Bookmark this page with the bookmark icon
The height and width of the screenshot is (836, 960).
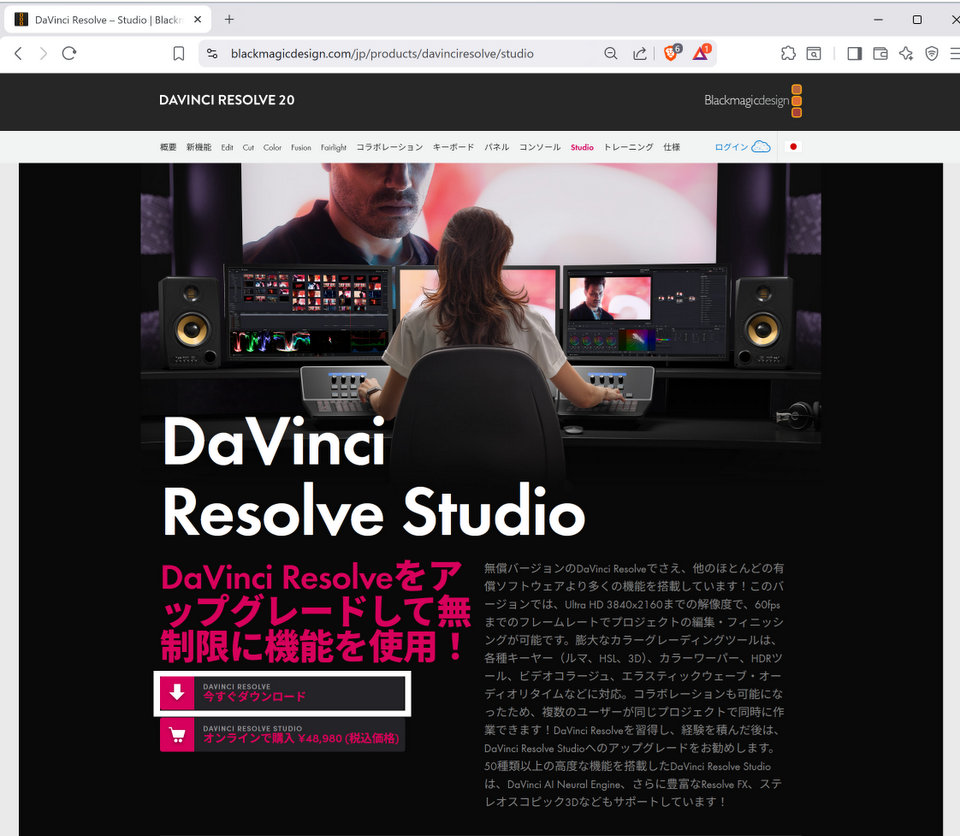point(178,54)
